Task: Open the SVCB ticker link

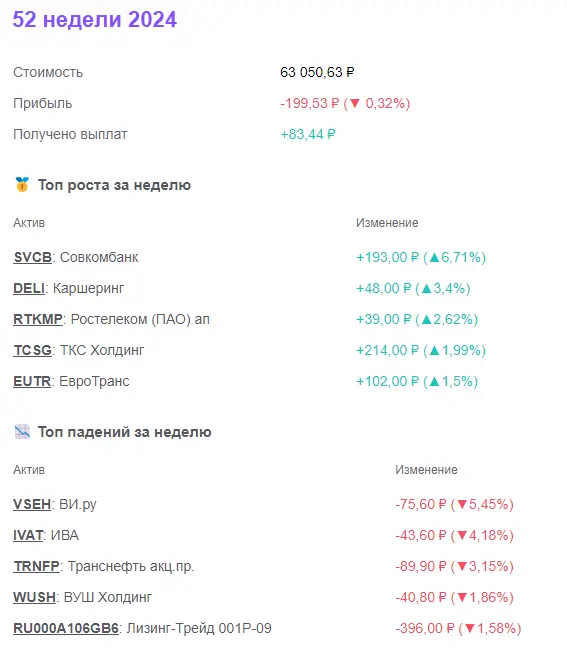Action: coord(33,257)
